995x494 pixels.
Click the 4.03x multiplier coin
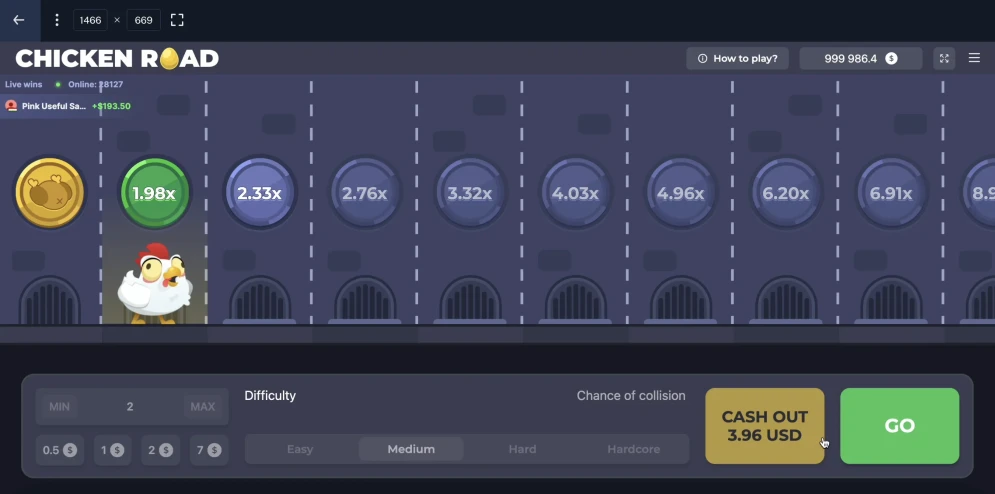(576, 193)
